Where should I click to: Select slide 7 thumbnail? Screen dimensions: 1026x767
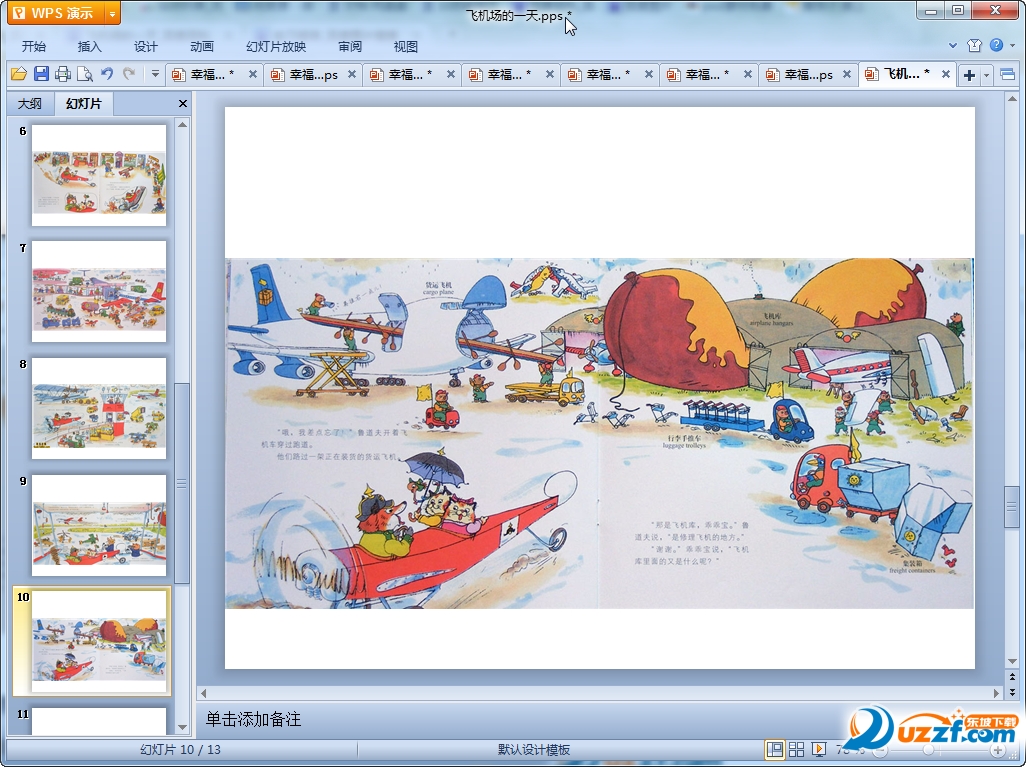[99, 291]
